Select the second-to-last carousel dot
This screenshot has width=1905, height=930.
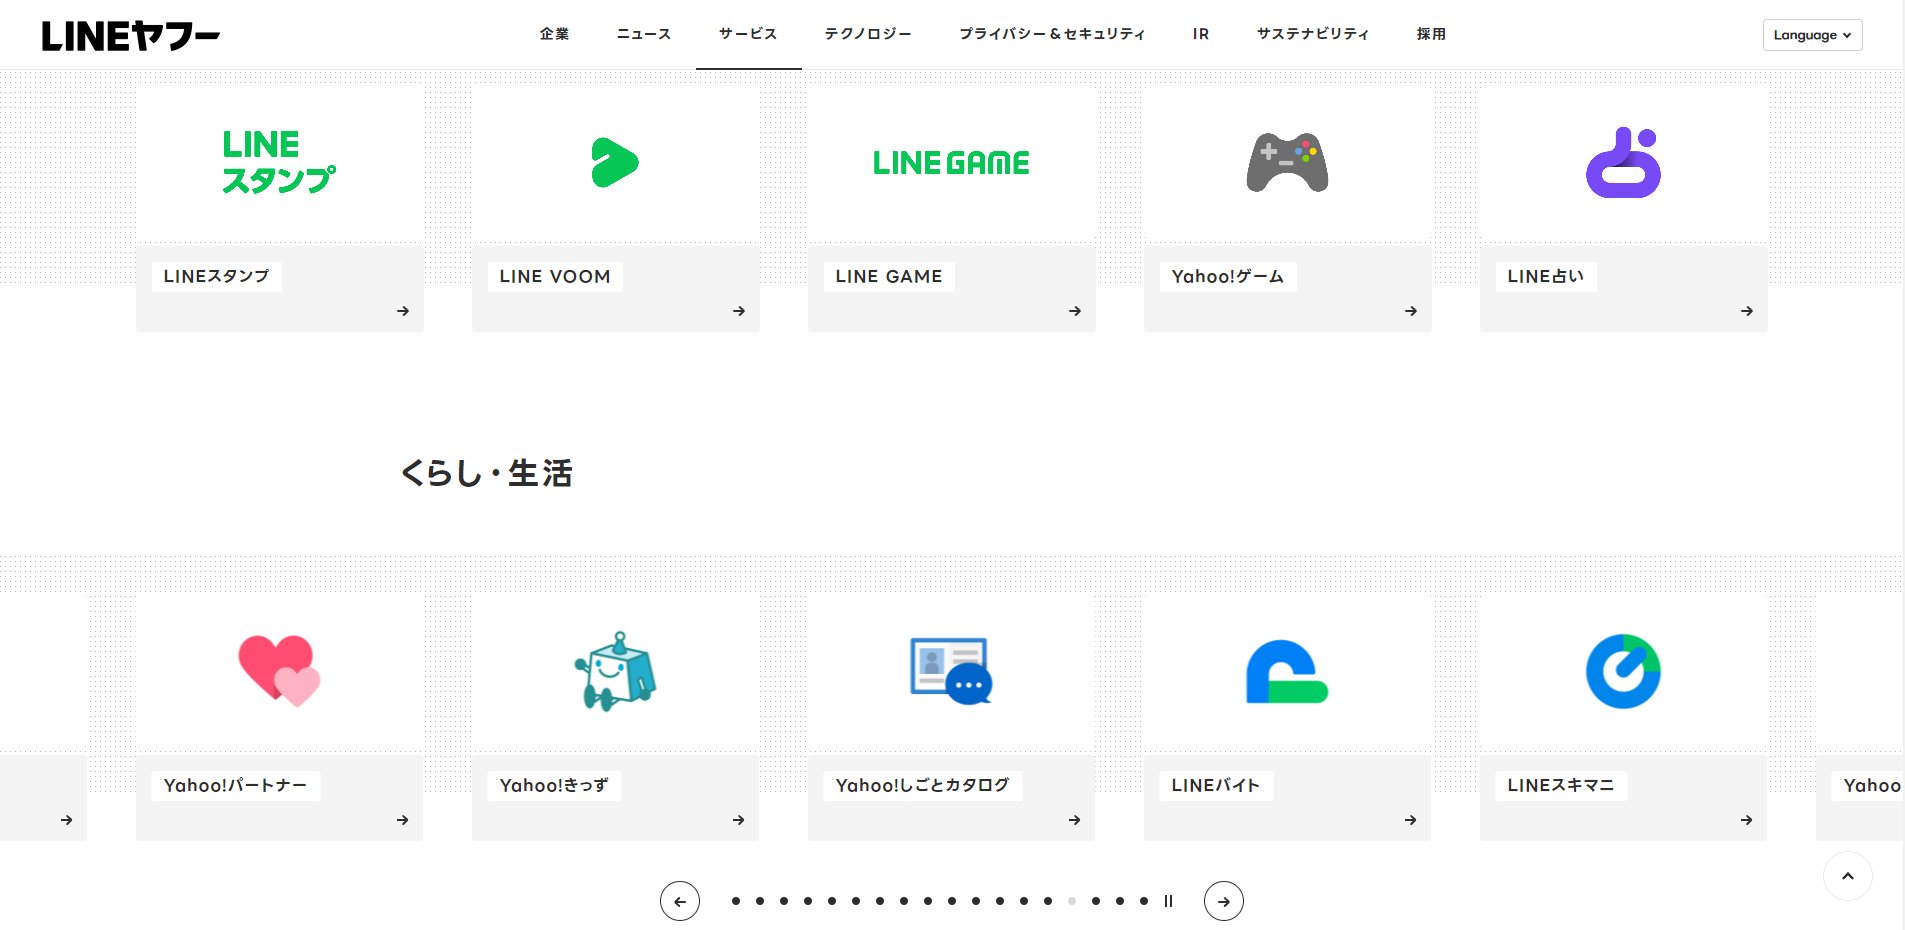[x=1120, y=901]
